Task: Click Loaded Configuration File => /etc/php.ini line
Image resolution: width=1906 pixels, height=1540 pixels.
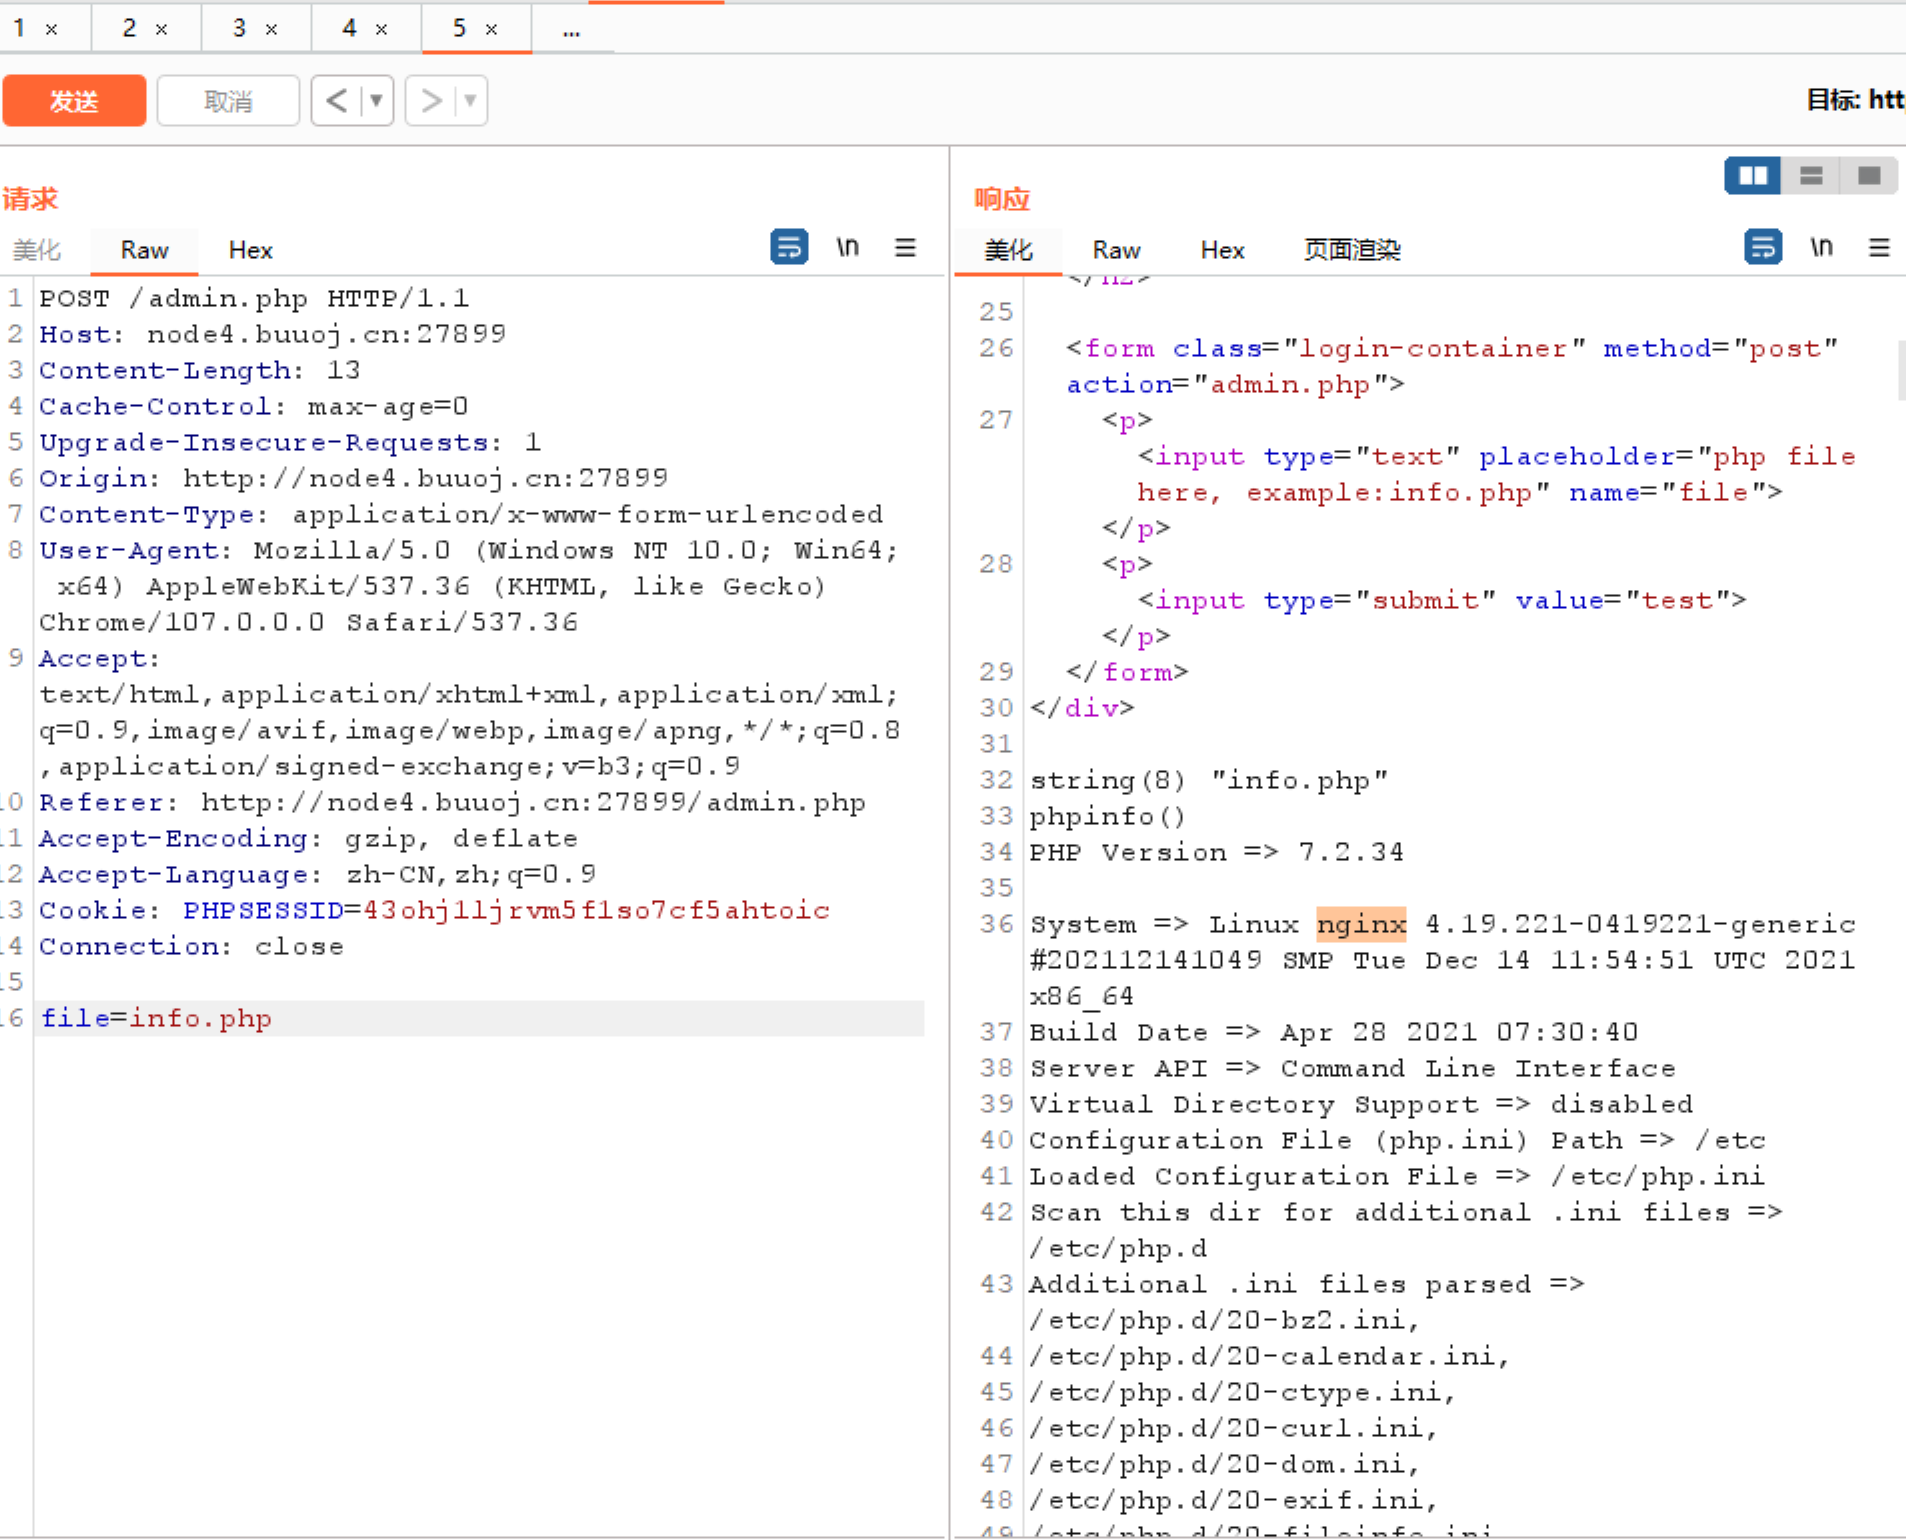Action: click(x=1397, y=1176)
